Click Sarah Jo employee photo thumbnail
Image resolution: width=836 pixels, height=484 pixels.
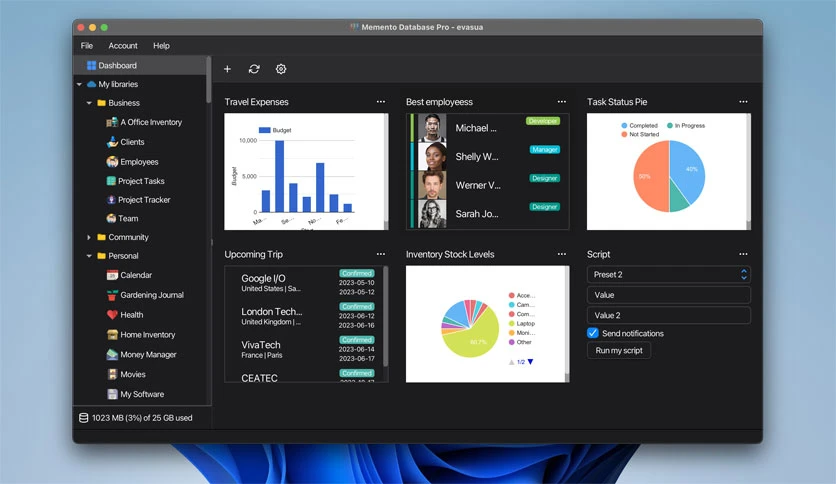pos(432,214)
